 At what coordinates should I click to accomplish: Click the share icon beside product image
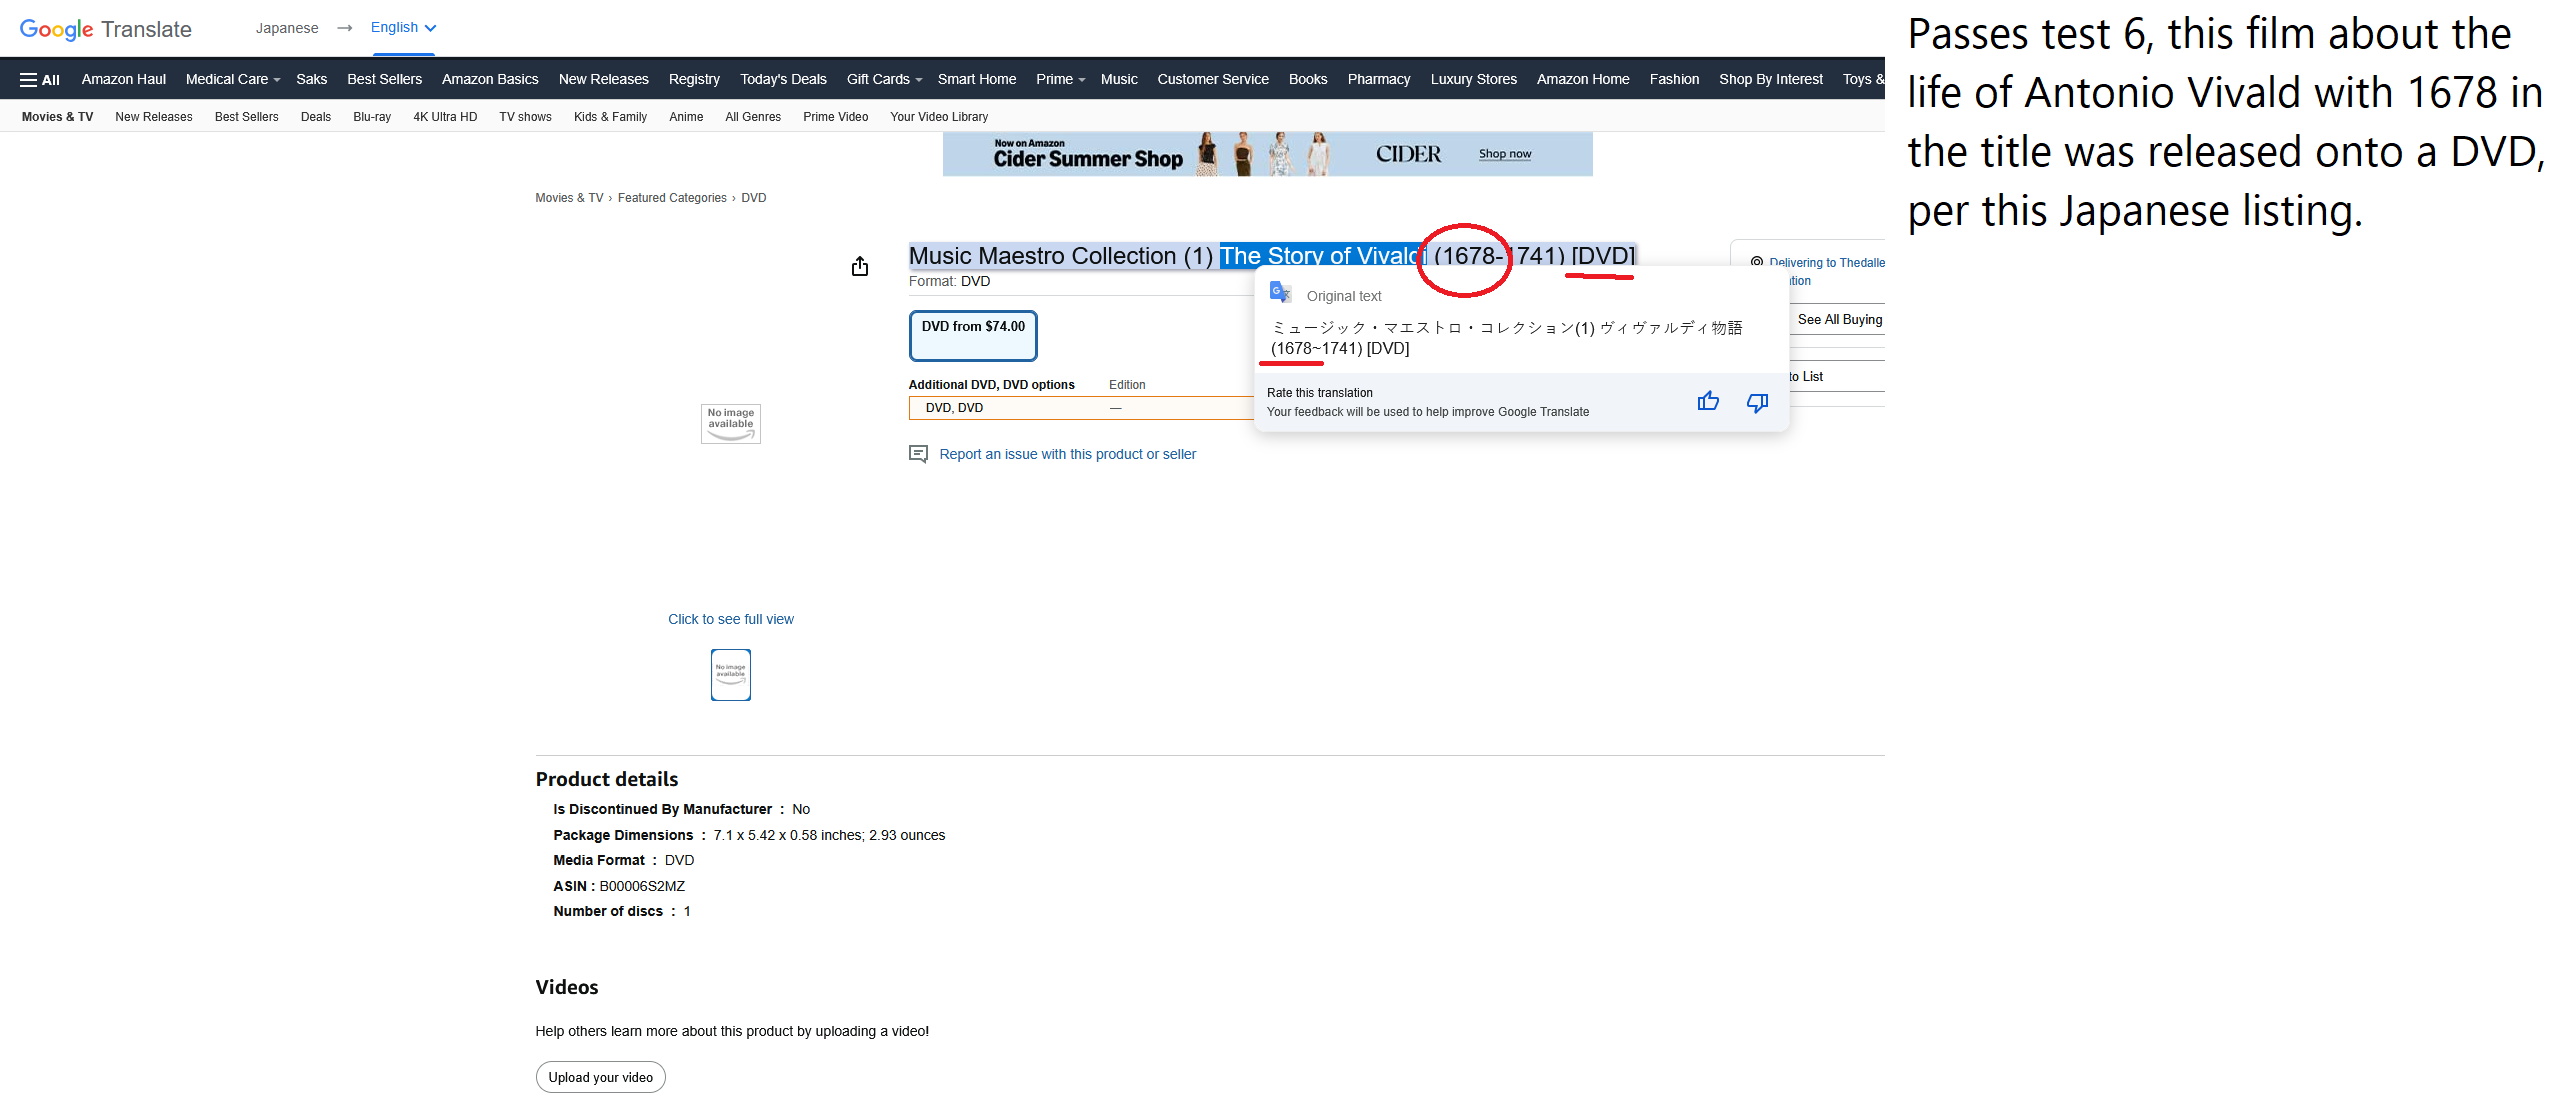tap(860, 266)
